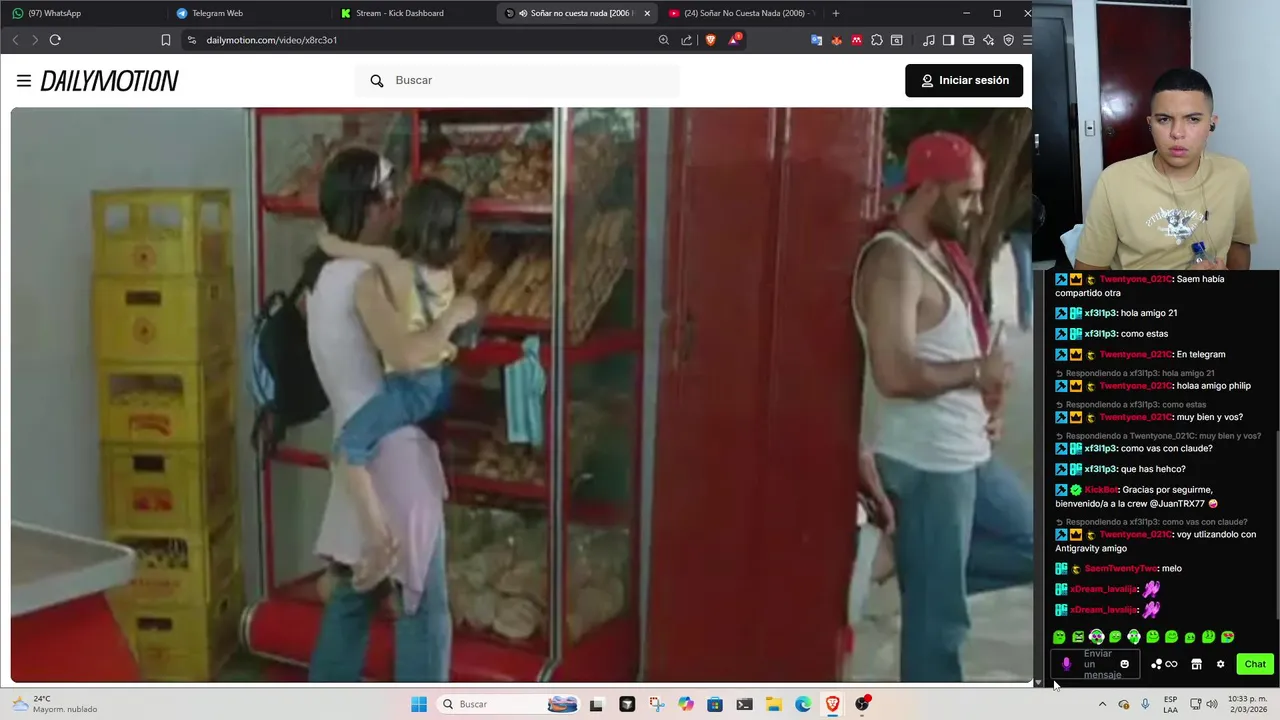Viewport: 1280px width, 720px height.
Task: Open the Extensions puzzle menu
Action: point(877,40)
